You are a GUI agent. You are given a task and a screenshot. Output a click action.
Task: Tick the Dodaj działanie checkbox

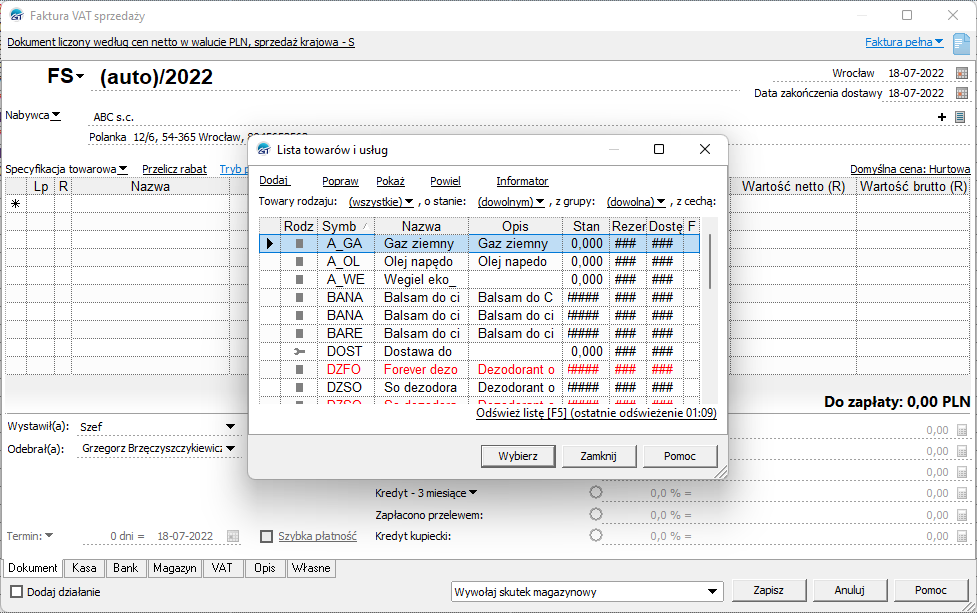coord(14,591)
